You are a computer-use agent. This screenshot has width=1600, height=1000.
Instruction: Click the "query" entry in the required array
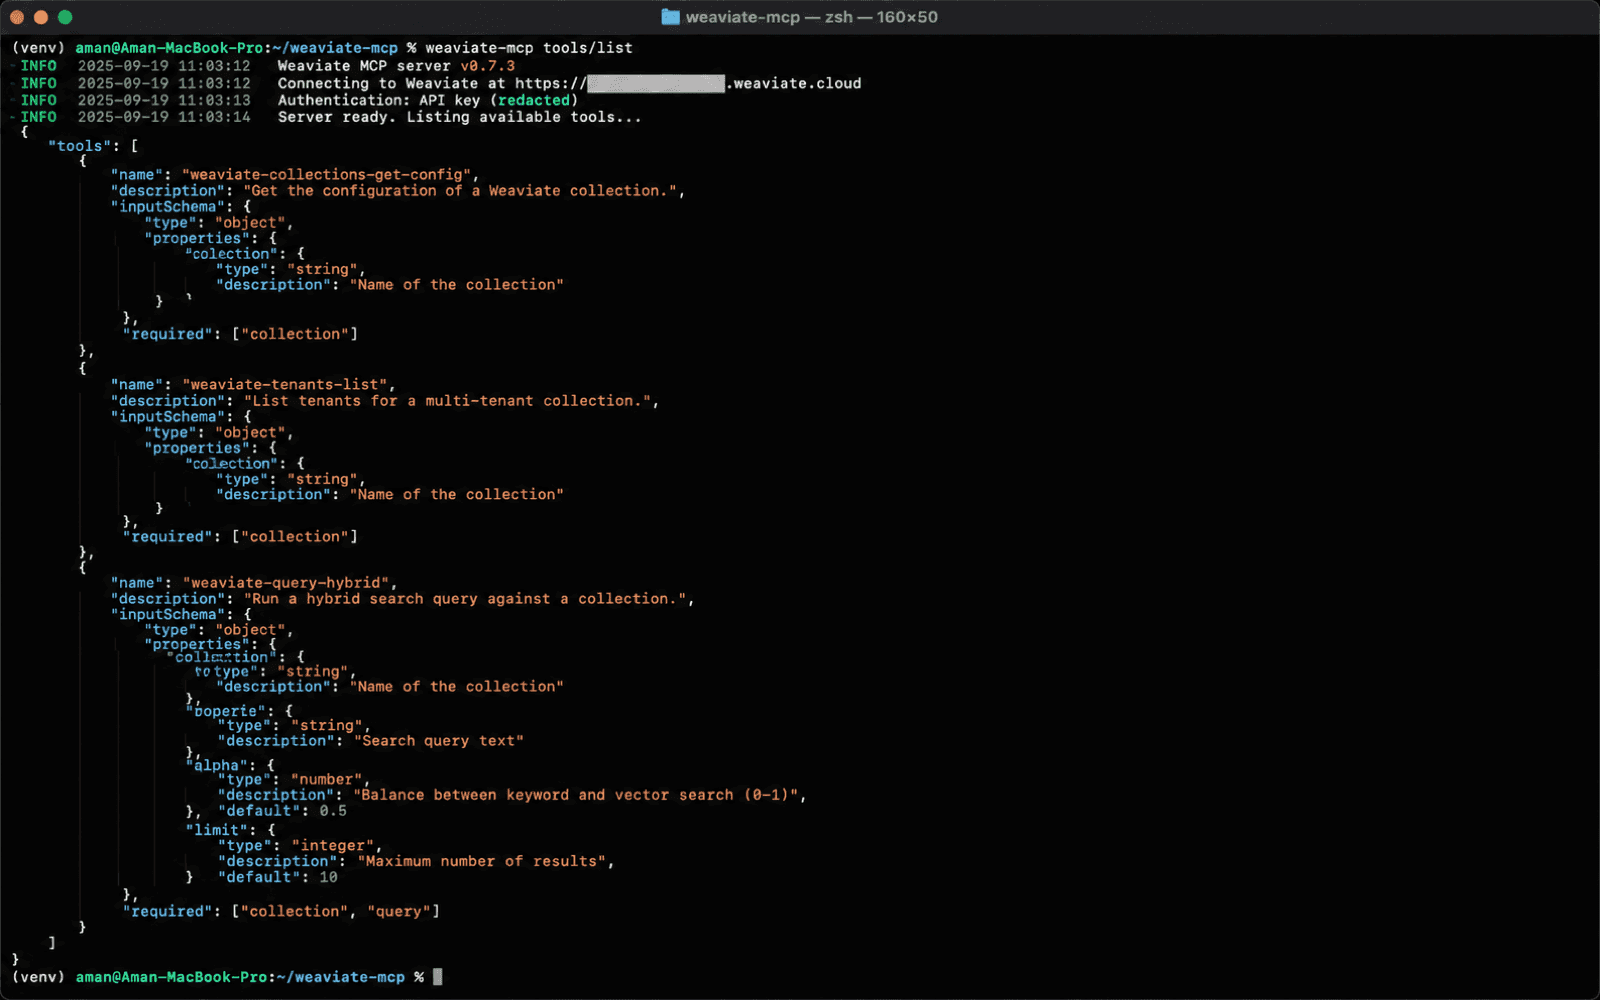tap(399, 912)
